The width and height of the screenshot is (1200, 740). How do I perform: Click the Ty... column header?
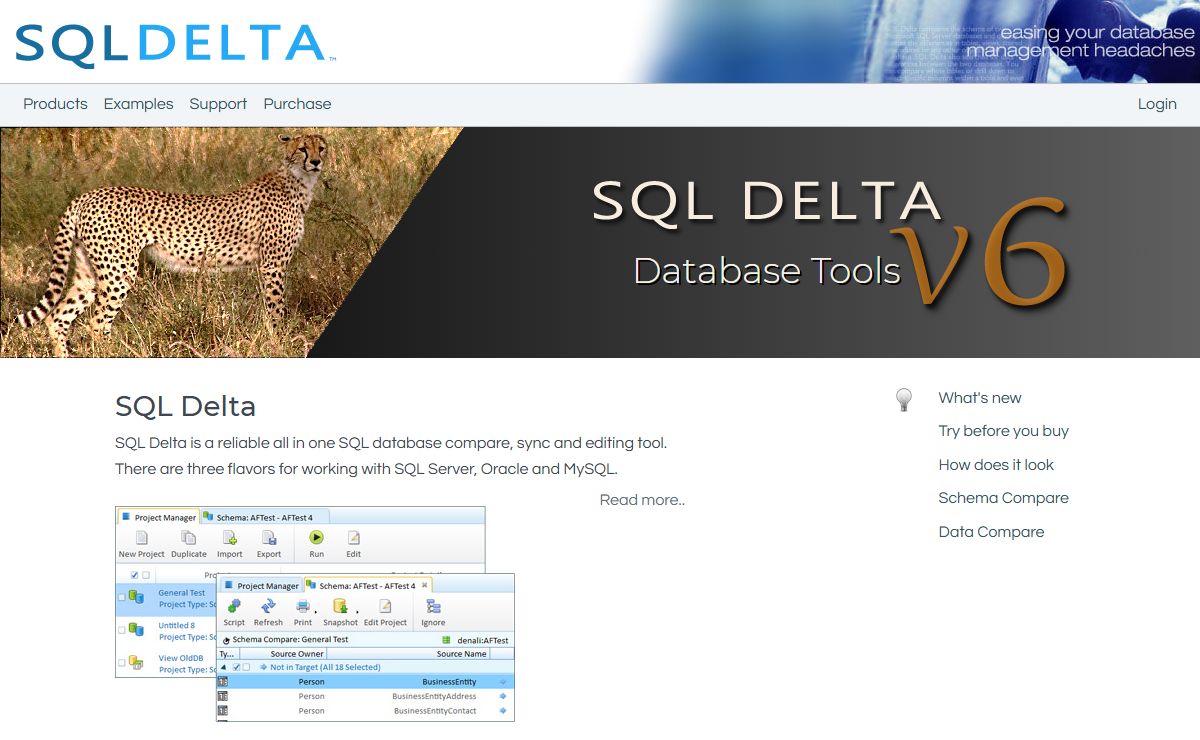228,654
